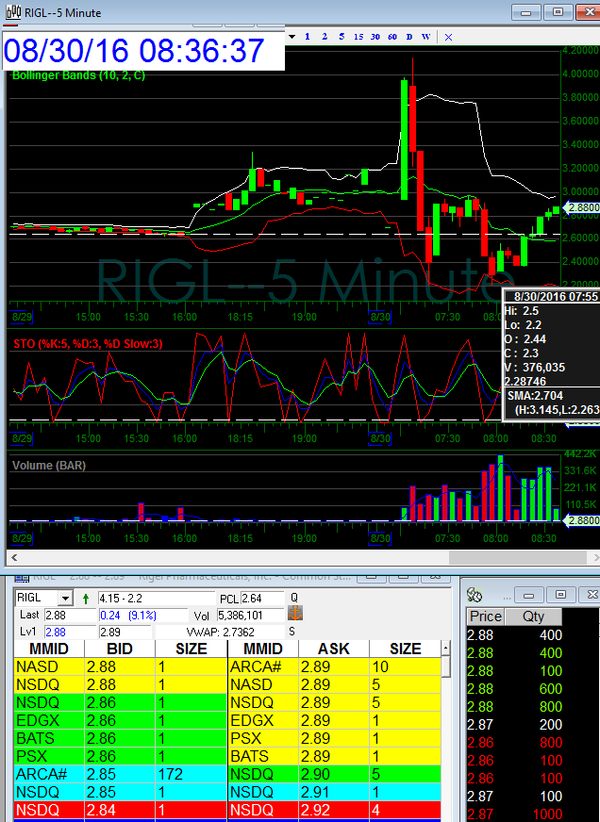600x822 pixels.
Task: Click the 1-minute timeframe button
Action: click(x=307, y=37)
